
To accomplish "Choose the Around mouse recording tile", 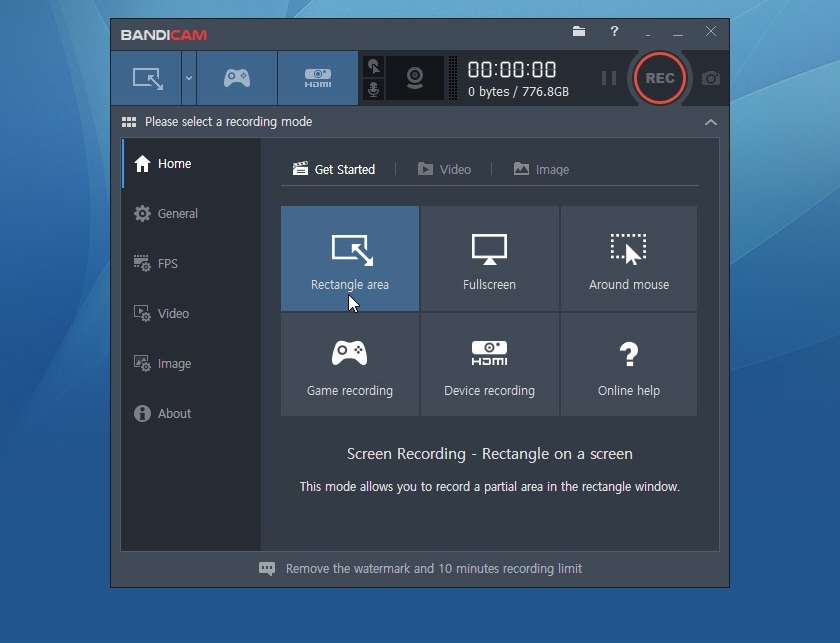I will (x=628, y=258).
